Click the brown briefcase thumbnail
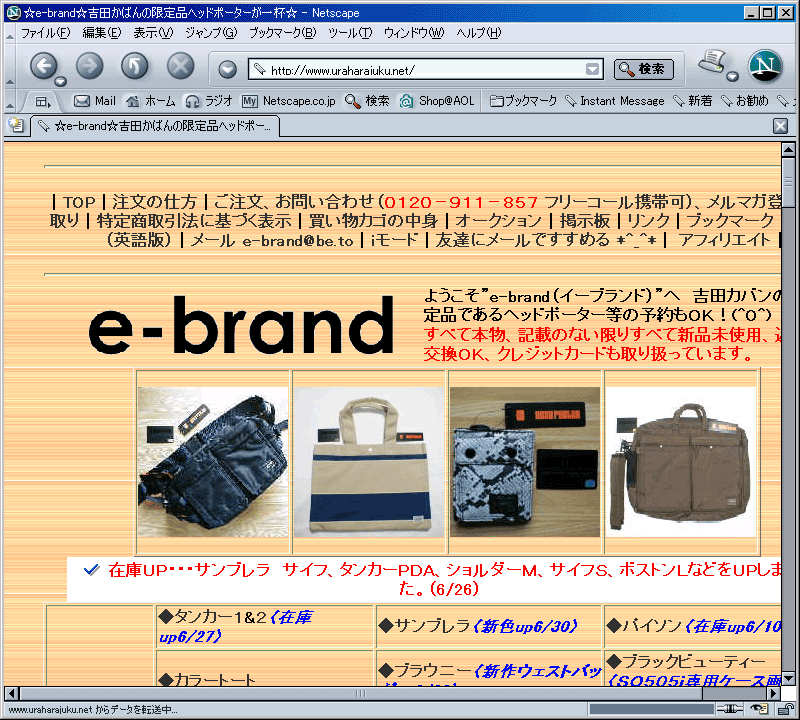This screenshot has width=800, height=720. pos(683,462)
